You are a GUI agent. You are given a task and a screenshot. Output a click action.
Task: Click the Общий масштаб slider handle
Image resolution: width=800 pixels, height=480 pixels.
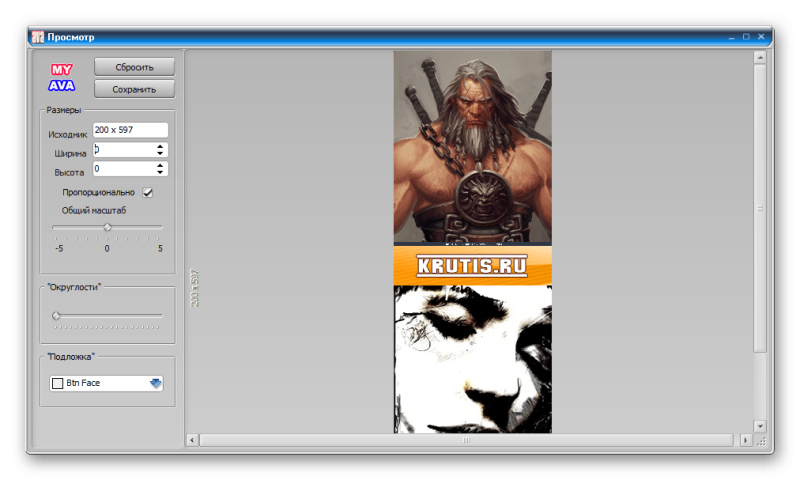point(107,228)
